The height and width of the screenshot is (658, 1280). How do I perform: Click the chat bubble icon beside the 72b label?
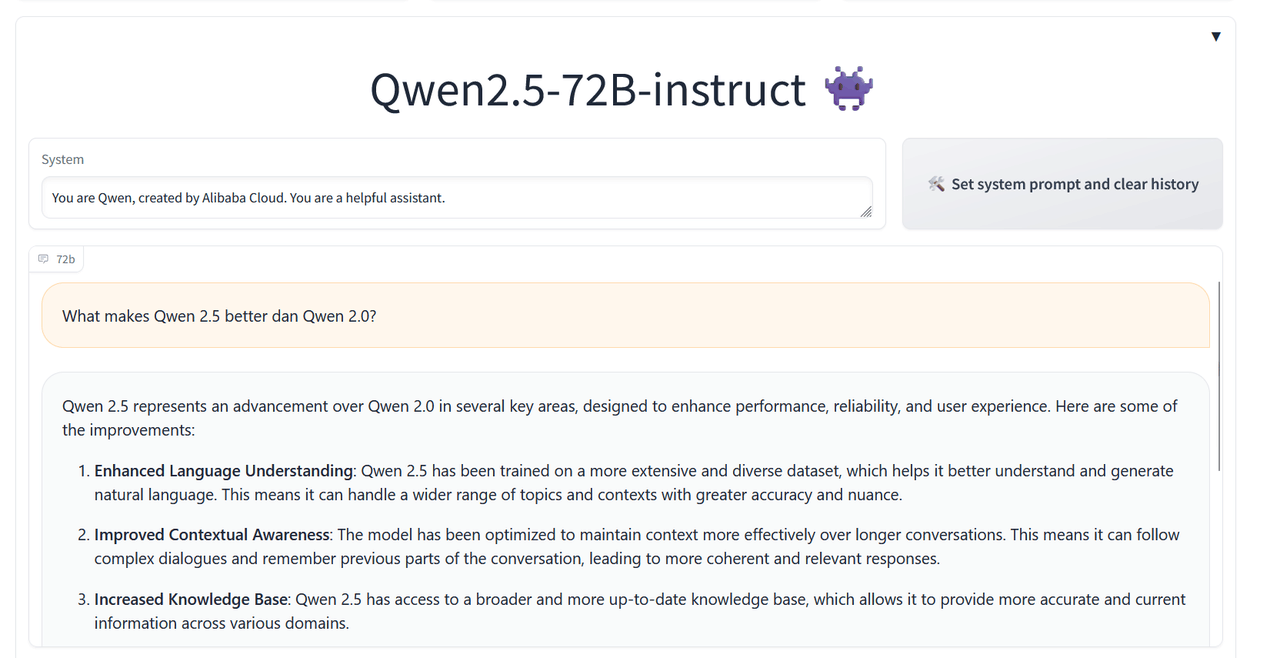[43, 259]
